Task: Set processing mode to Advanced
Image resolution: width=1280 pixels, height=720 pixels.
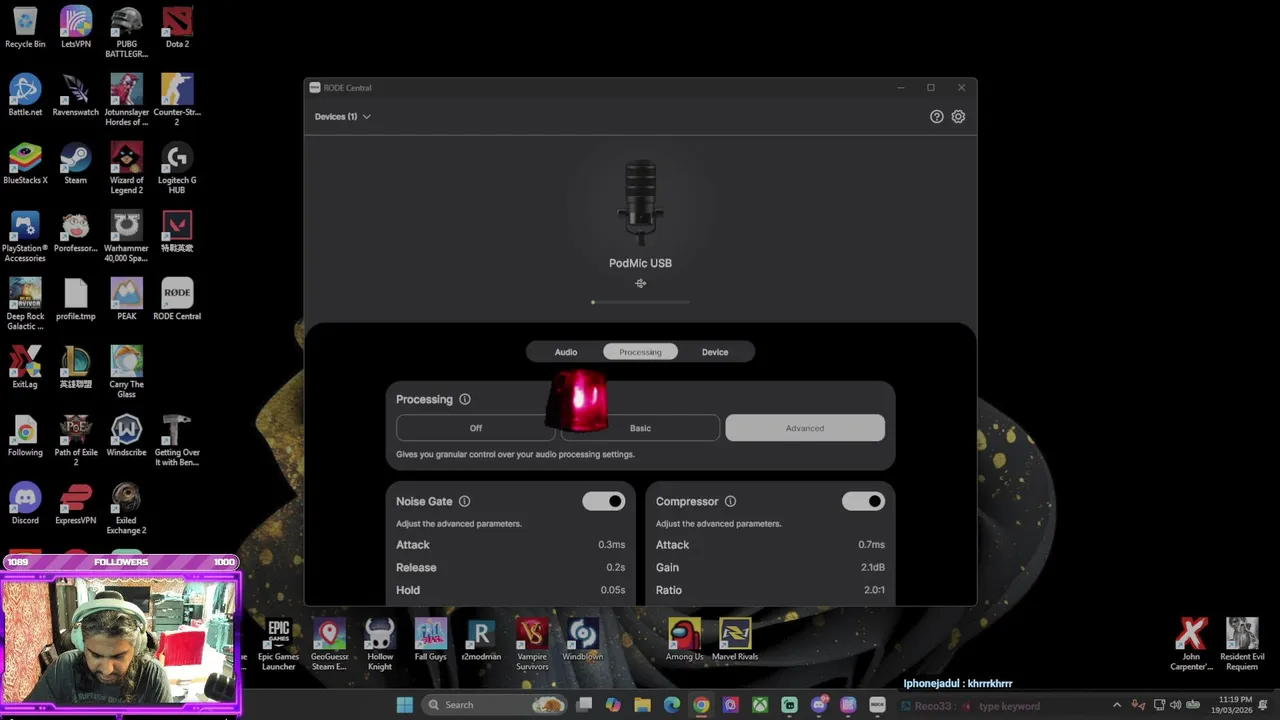Action: tap(805, 428)
